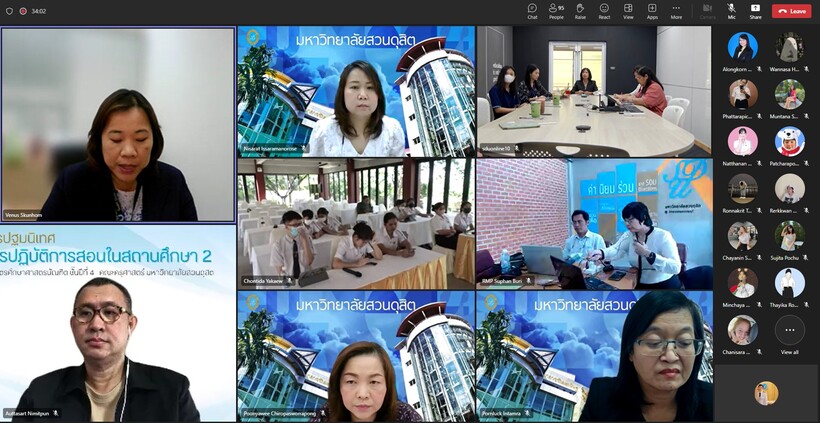Viewport: 820px width, 423px height.
Task: Click the red recording indicator
Action: pyautogui.click(x=23, y=11)
